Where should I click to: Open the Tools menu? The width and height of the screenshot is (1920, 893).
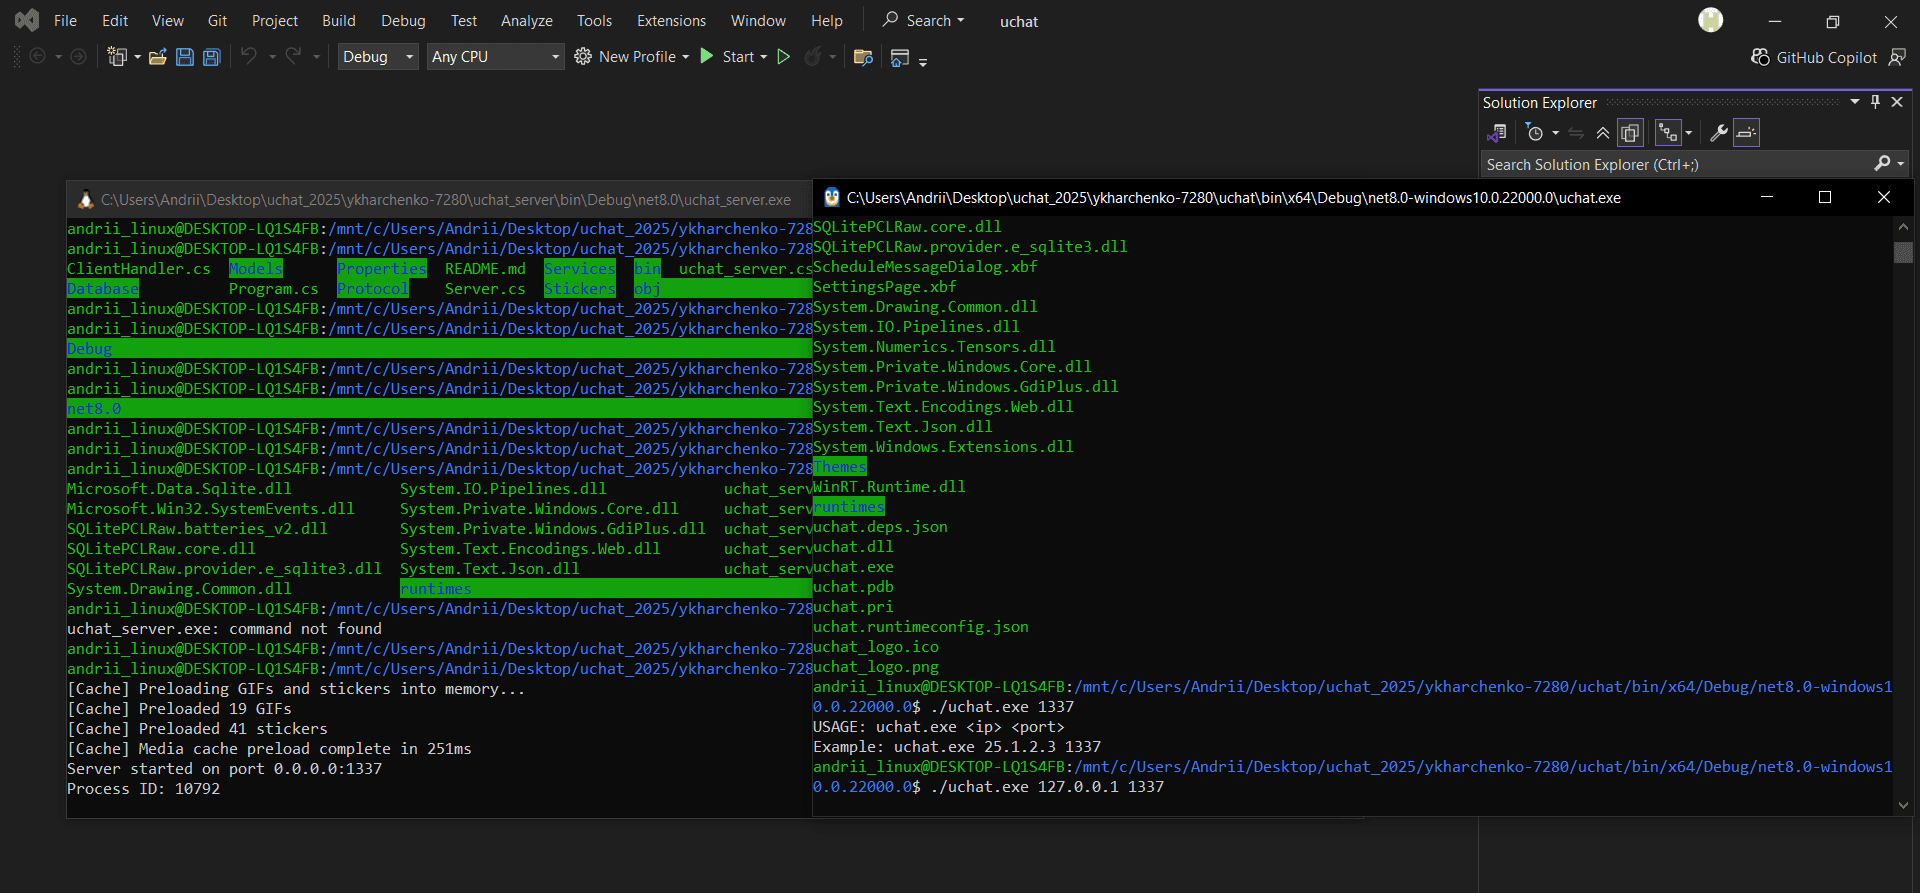point(594,21)
